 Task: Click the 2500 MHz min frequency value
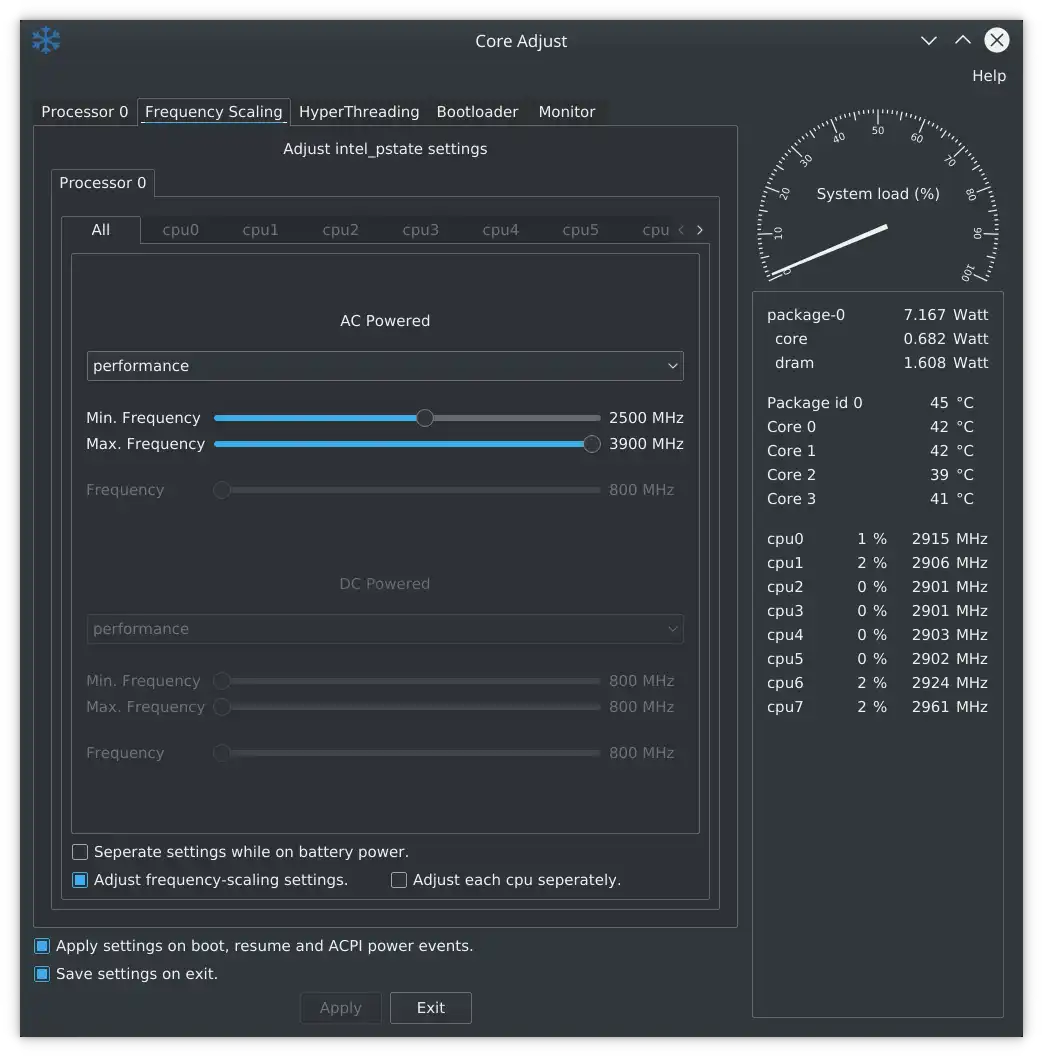click(x=646, y=418)
